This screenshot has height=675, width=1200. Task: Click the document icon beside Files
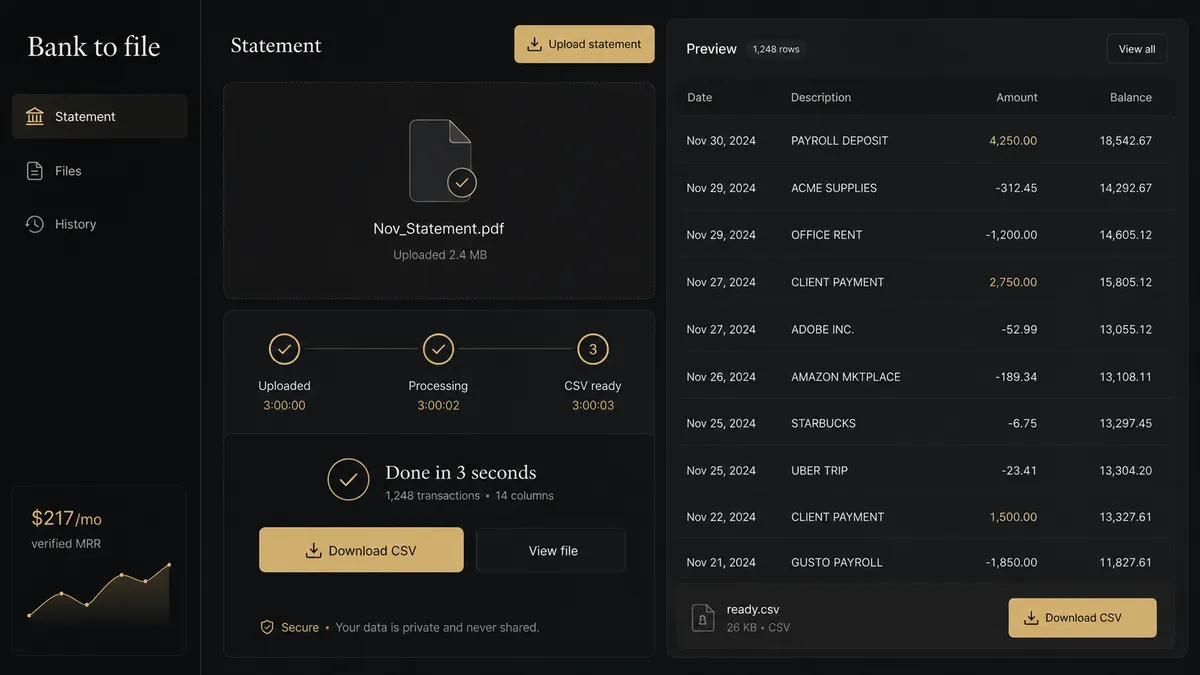[x=35, y=171]
